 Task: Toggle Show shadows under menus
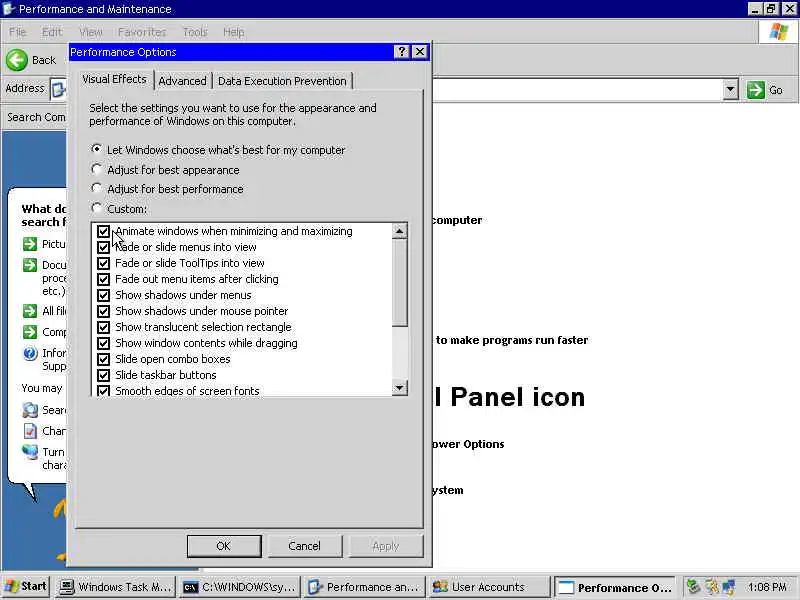point(104,295)
